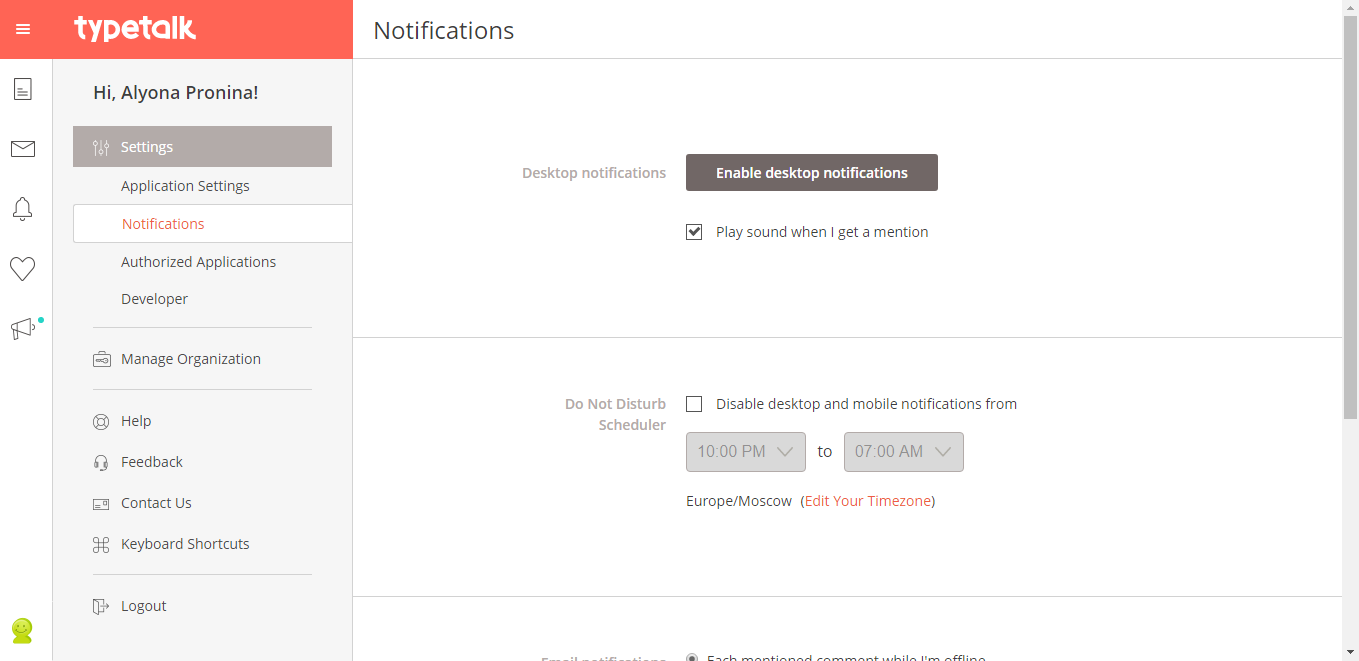Click the bell notifications icon
The image size is (1359, 661).
coord(22,209)
